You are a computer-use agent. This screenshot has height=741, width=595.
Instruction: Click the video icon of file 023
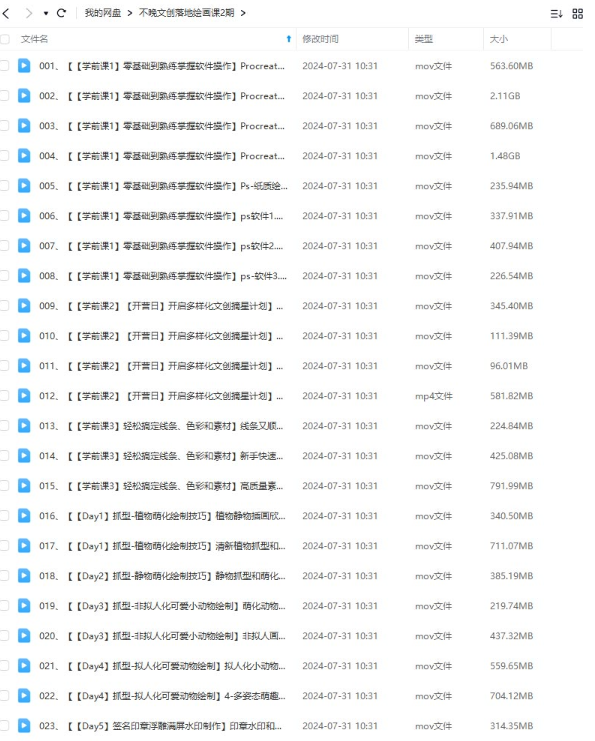coord(24,725)
